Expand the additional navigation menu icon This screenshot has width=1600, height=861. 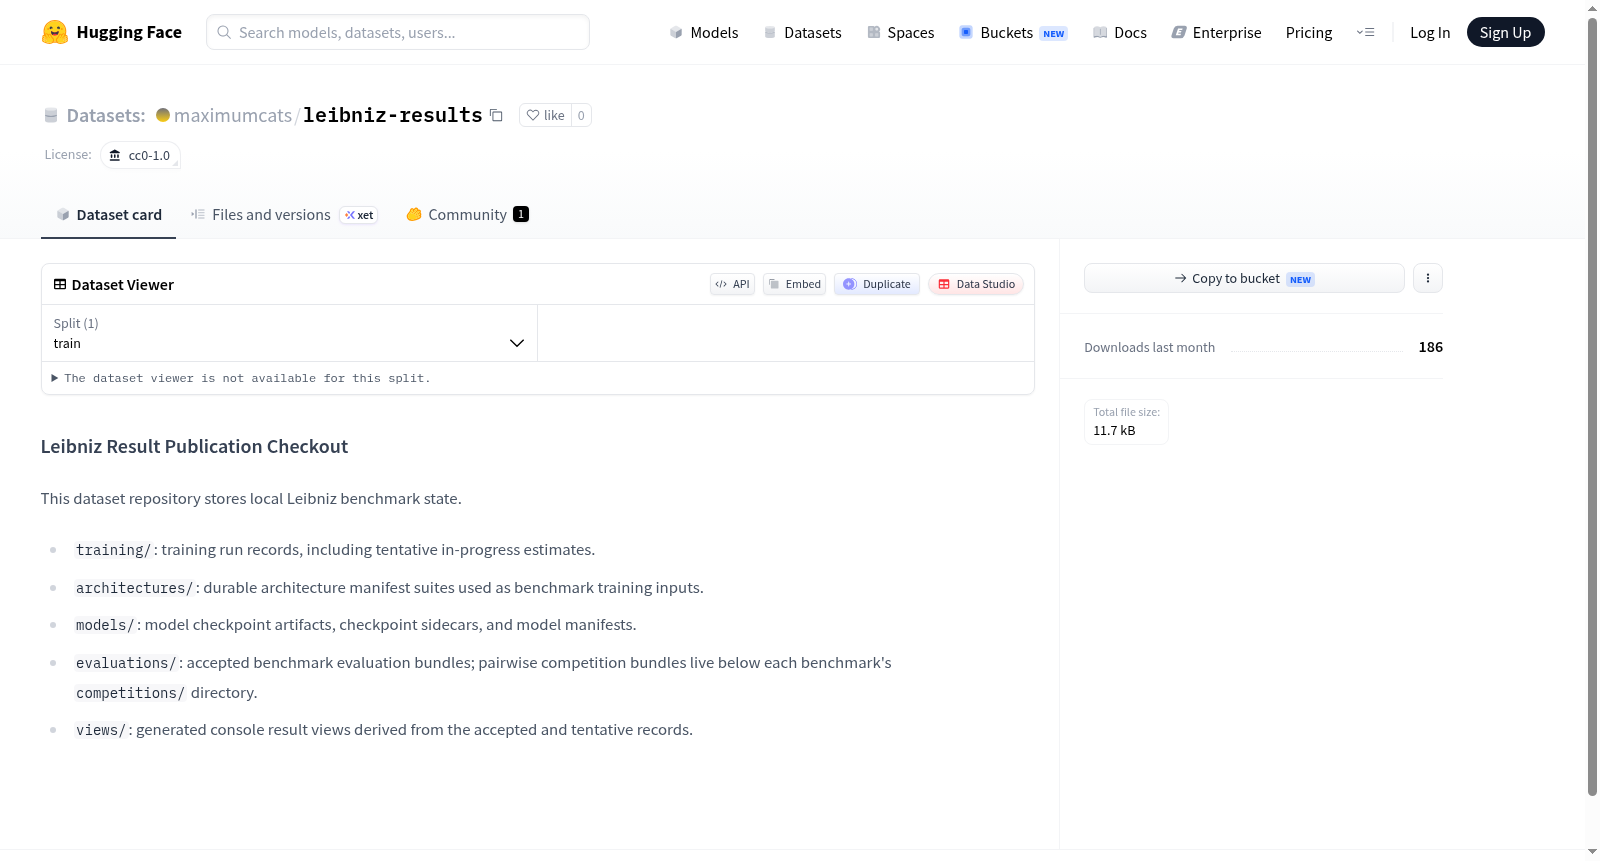pos(1365,32)
